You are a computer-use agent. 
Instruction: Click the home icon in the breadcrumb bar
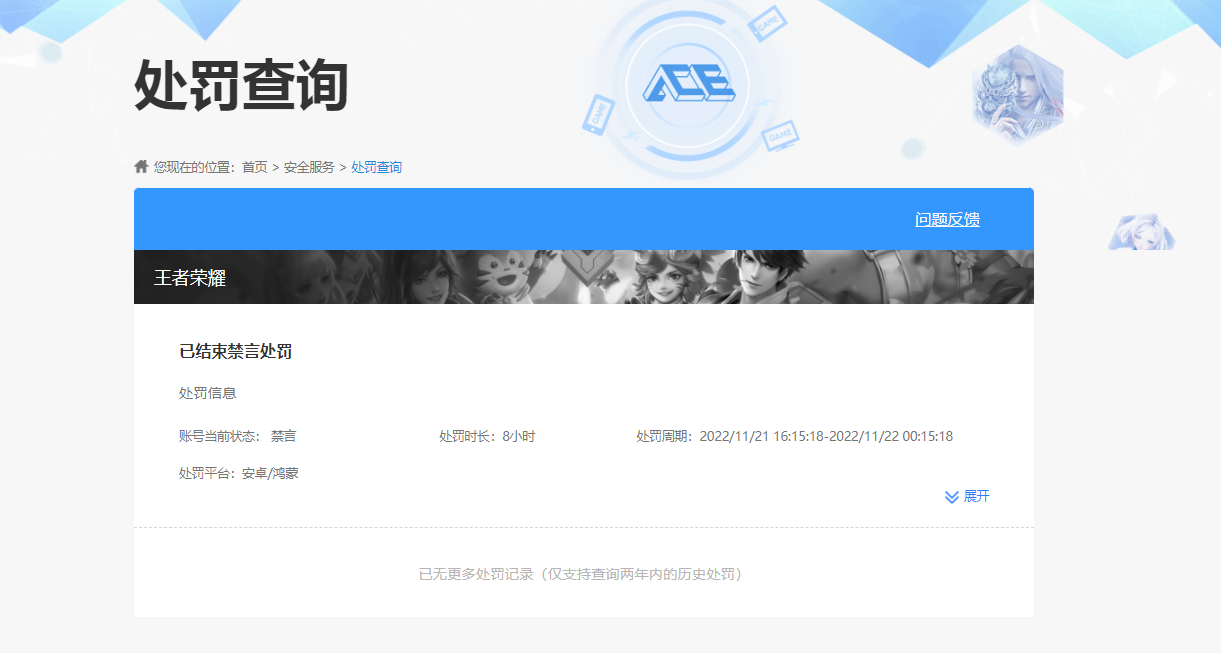click(x=141, y=167)
